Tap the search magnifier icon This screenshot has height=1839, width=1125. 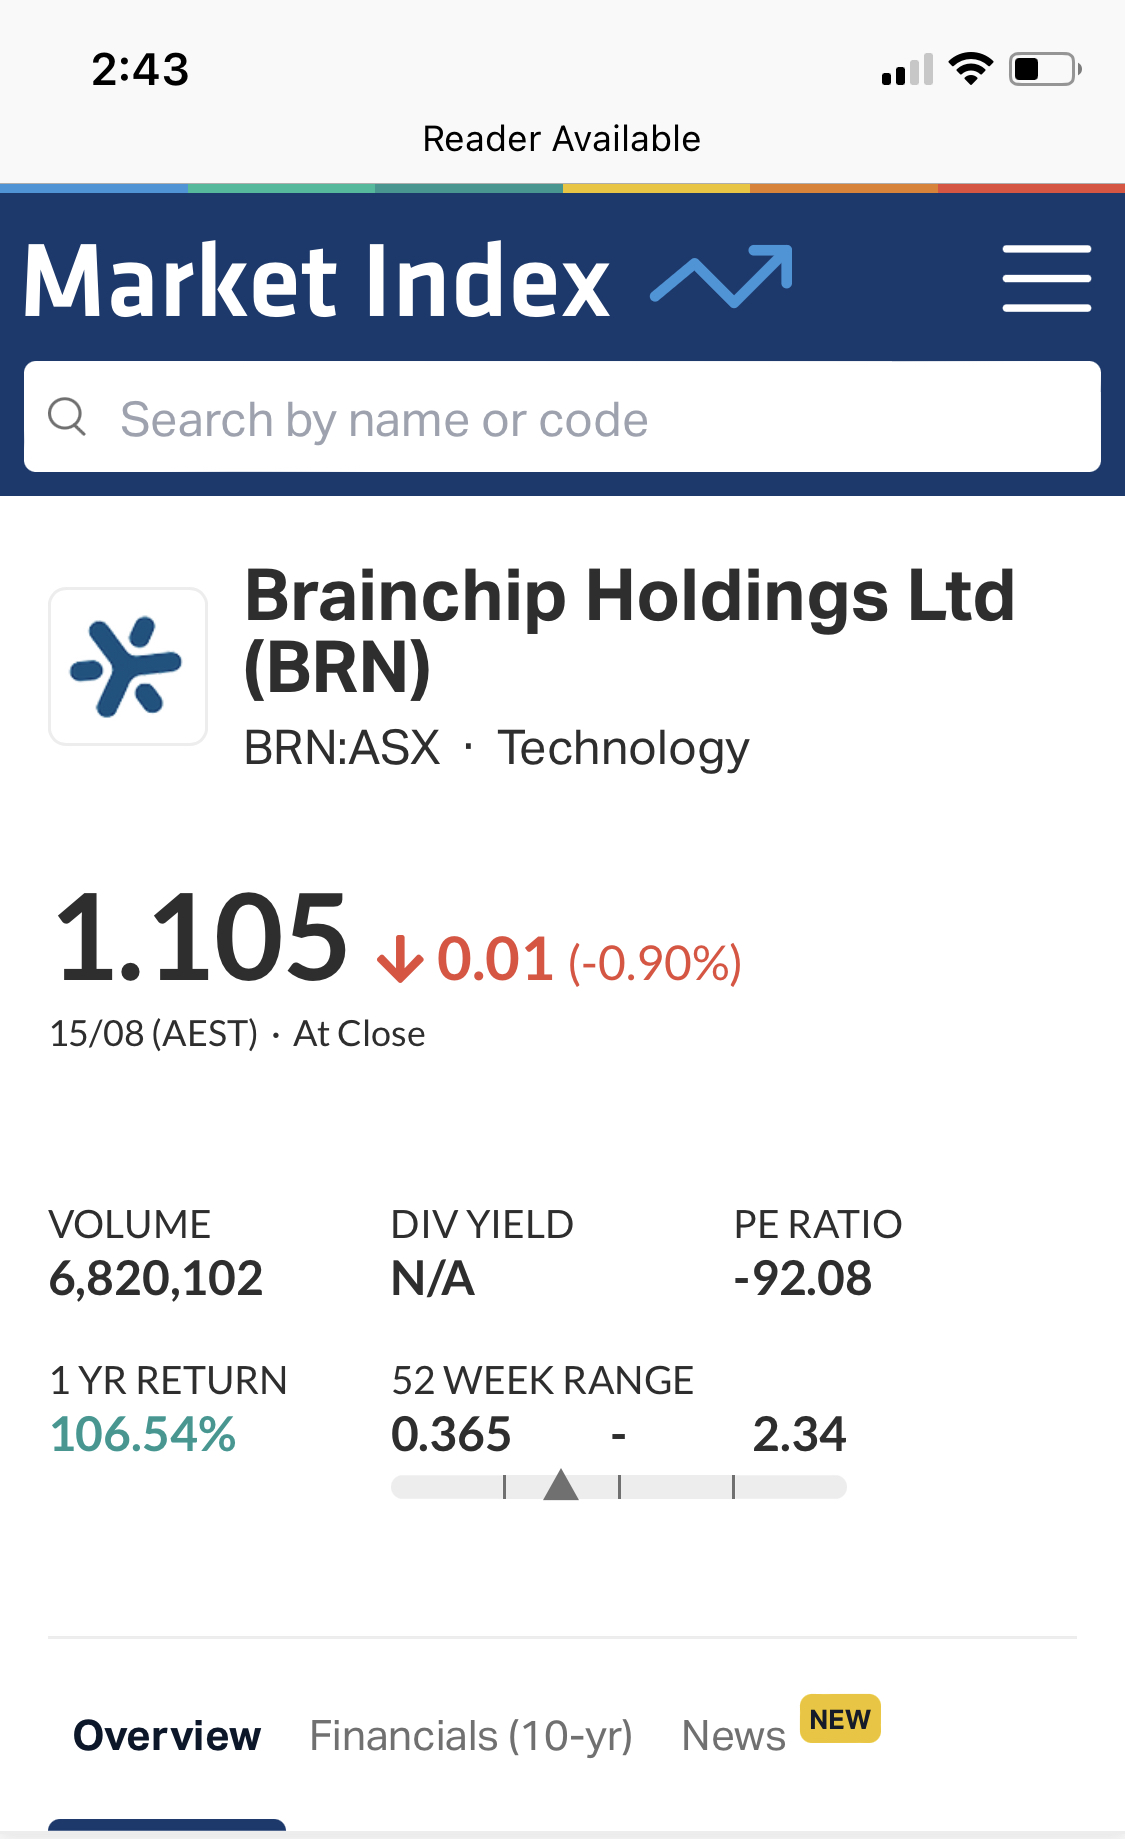point(68,416)
